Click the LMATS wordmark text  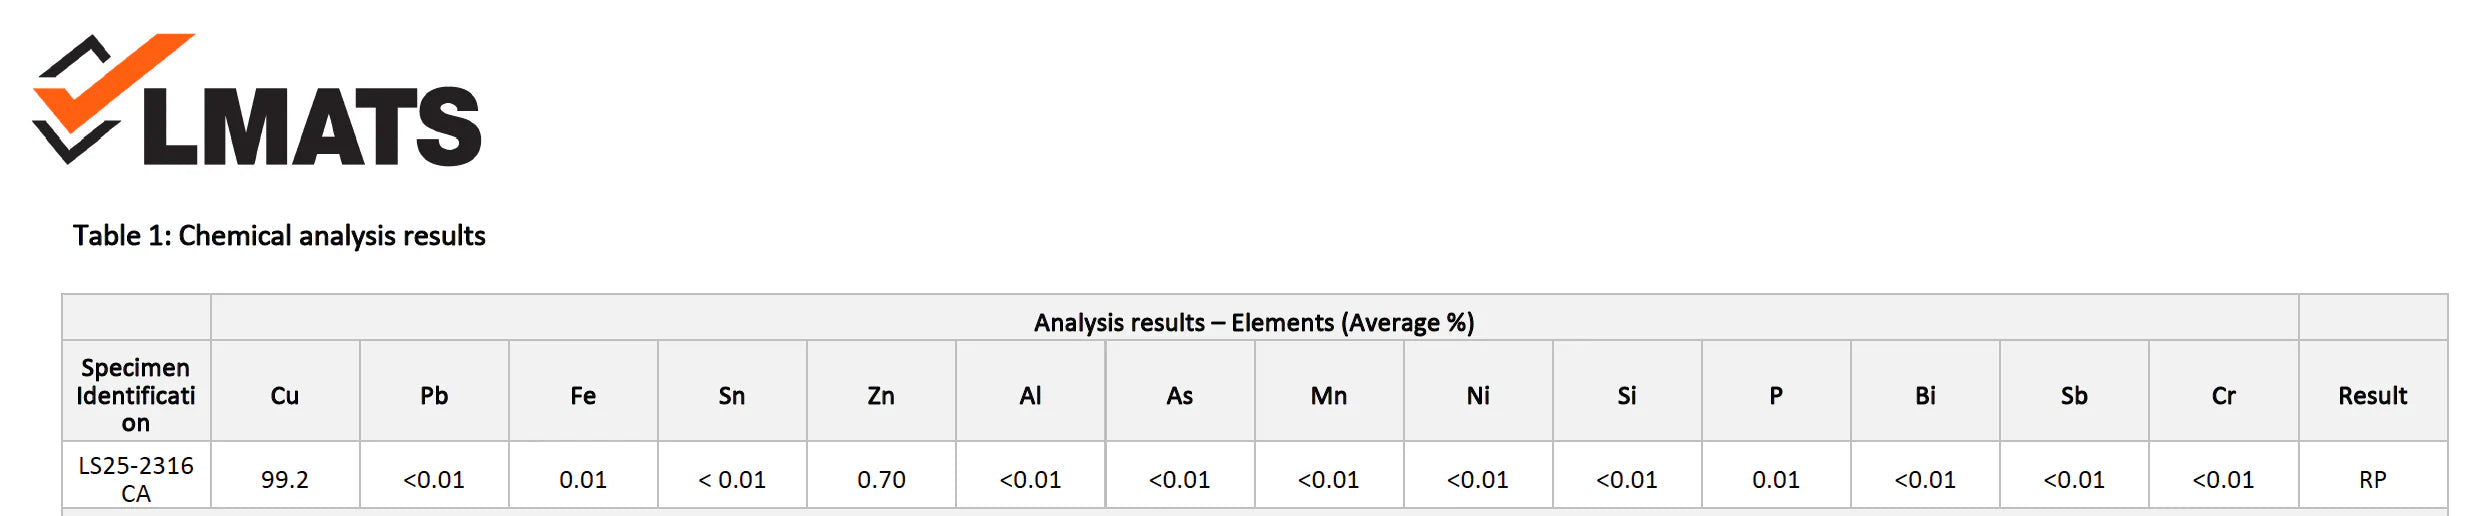[312, 127]
